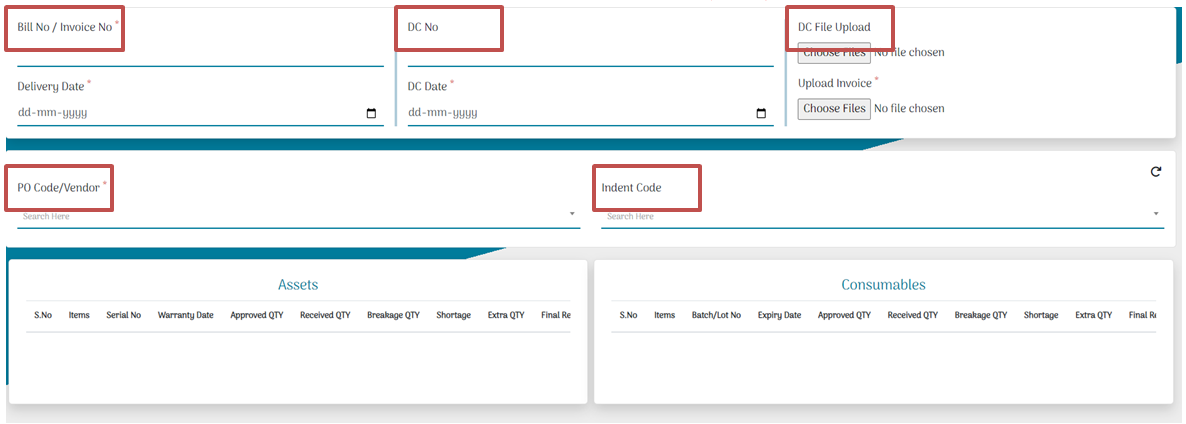Click Serial No column header in Assets

pyautogui.click(x=124, y=315)
